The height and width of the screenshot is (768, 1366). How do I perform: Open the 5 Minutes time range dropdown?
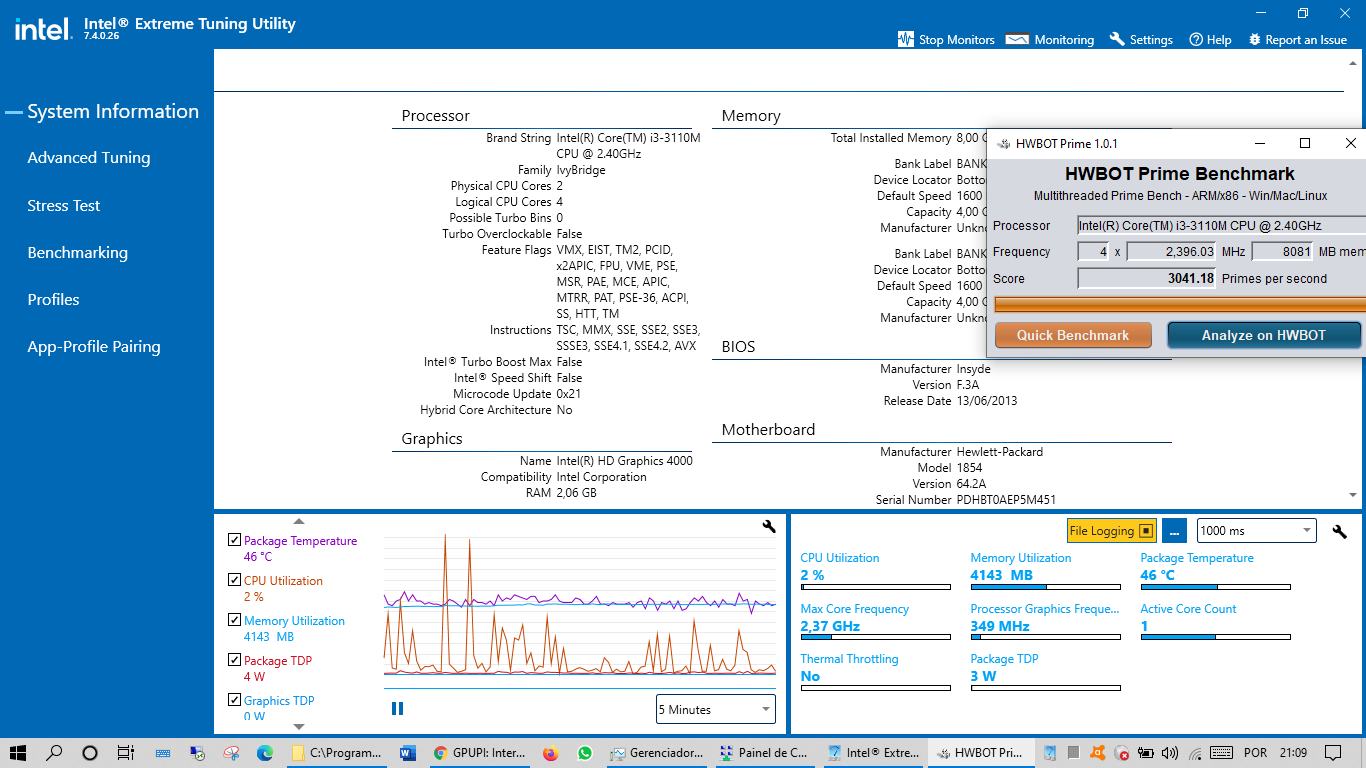pyautogui.click(x=716, y=709)
